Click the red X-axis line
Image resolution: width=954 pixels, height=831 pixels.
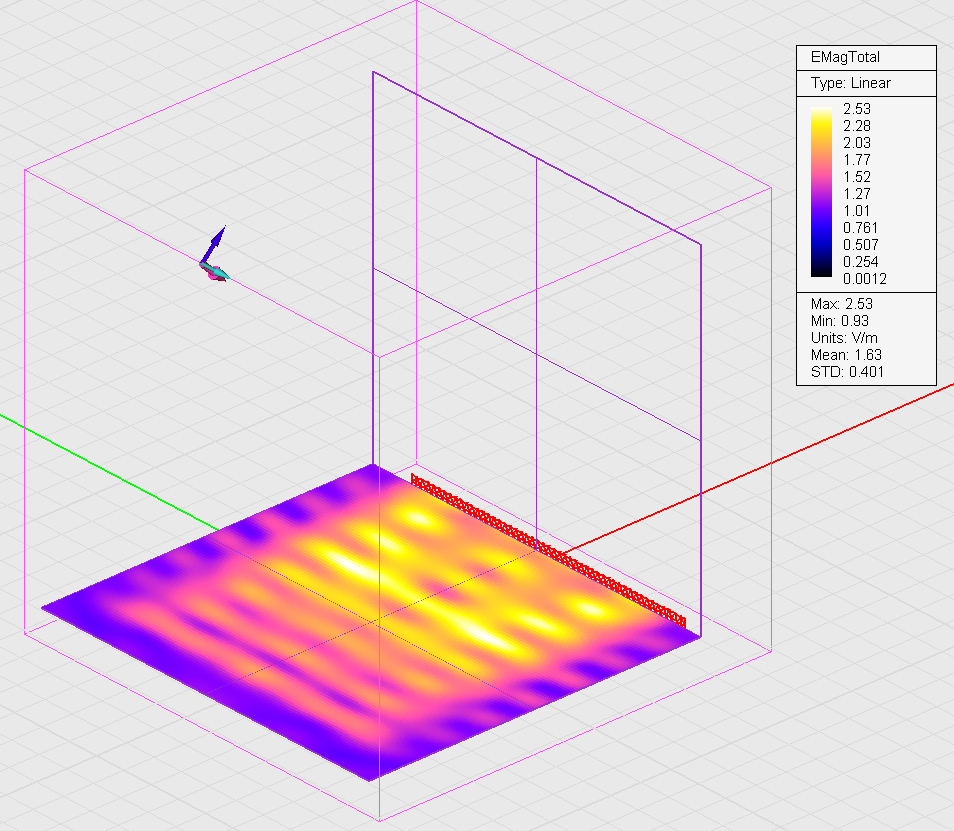800,449
